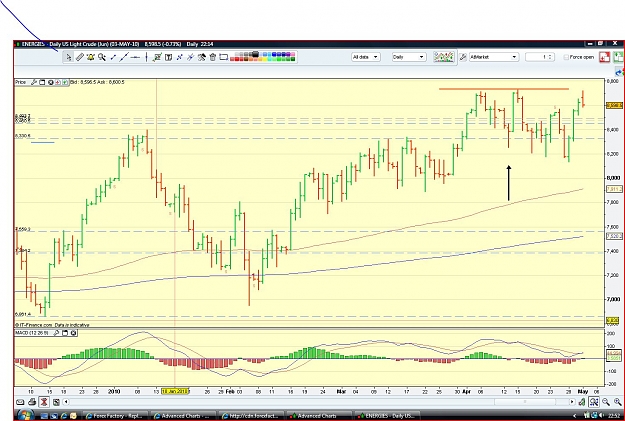Click the zoom in magnifier bottom right

(x=618, y=402)
